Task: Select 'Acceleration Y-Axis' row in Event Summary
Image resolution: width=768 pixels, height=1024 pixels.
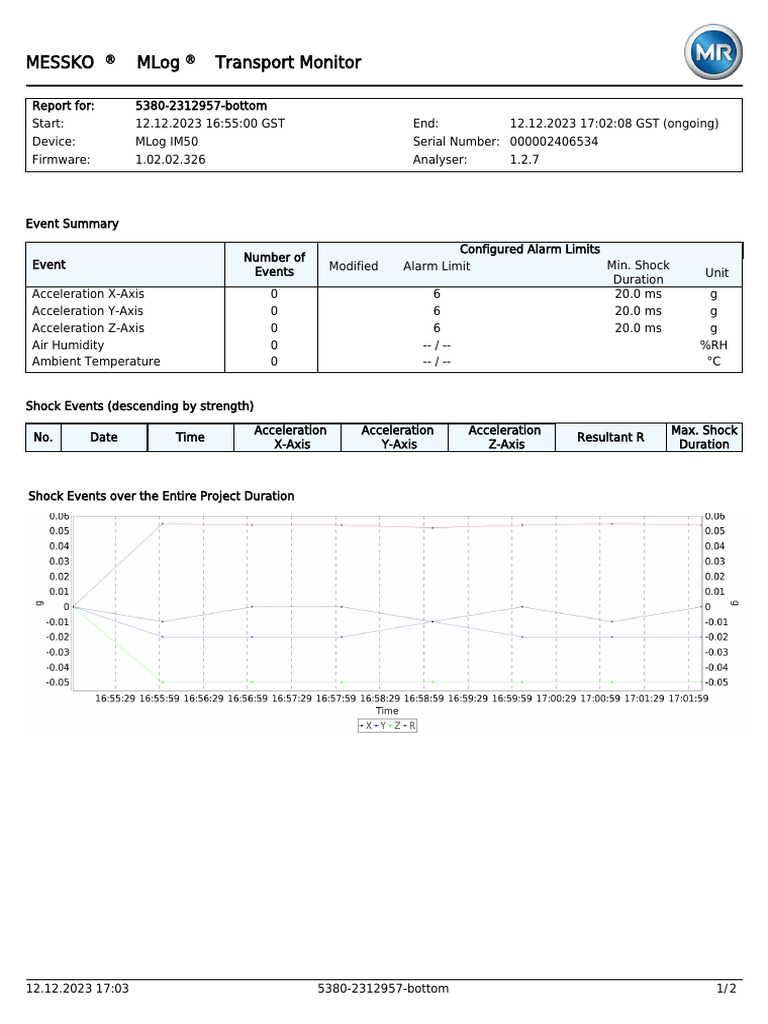Action: click(x=384, y=311)
